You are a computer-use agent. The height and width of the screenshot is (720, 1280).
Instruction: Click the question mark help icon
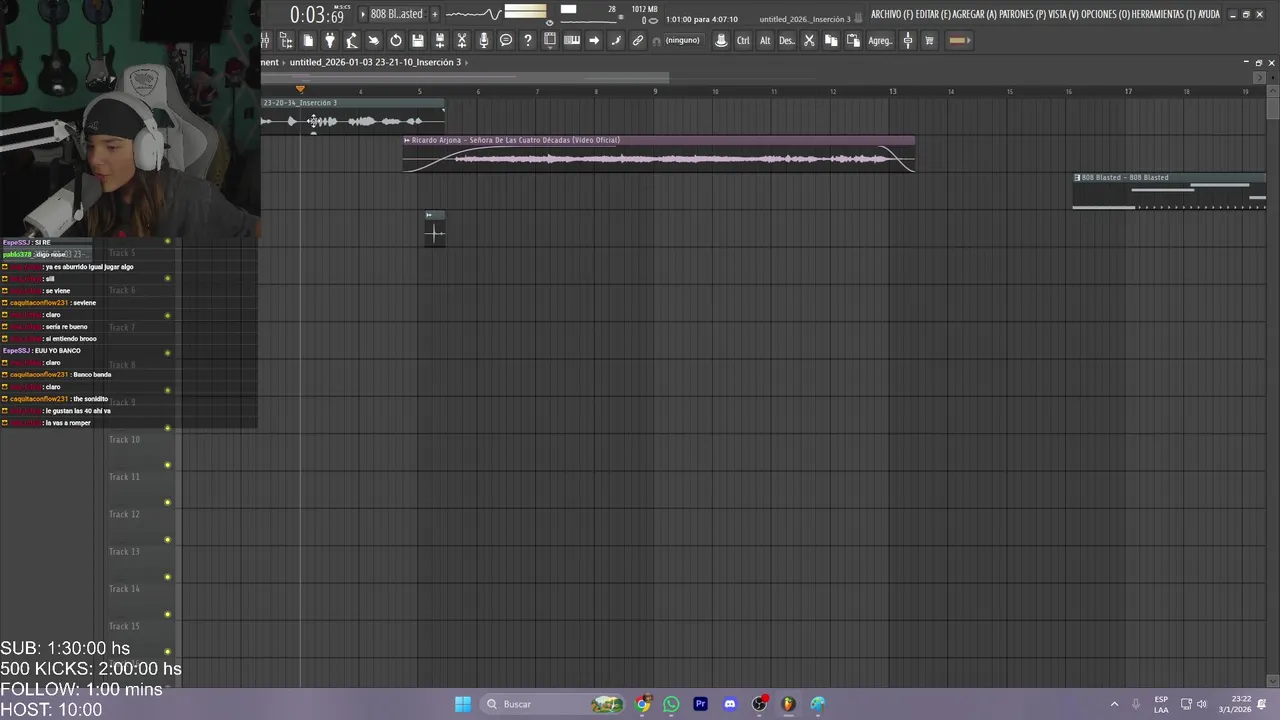[x=528, y=40]
